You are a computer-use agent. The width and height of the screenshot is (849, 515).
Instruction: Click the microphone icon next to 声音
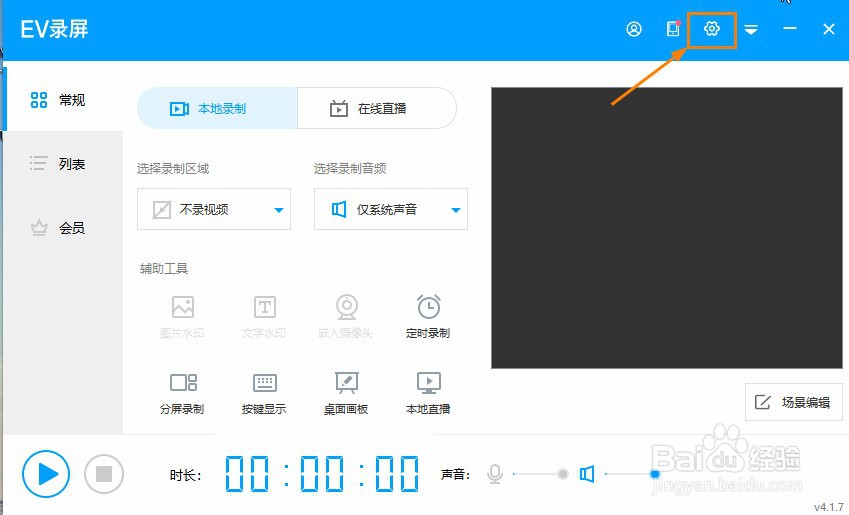point(494,474)
